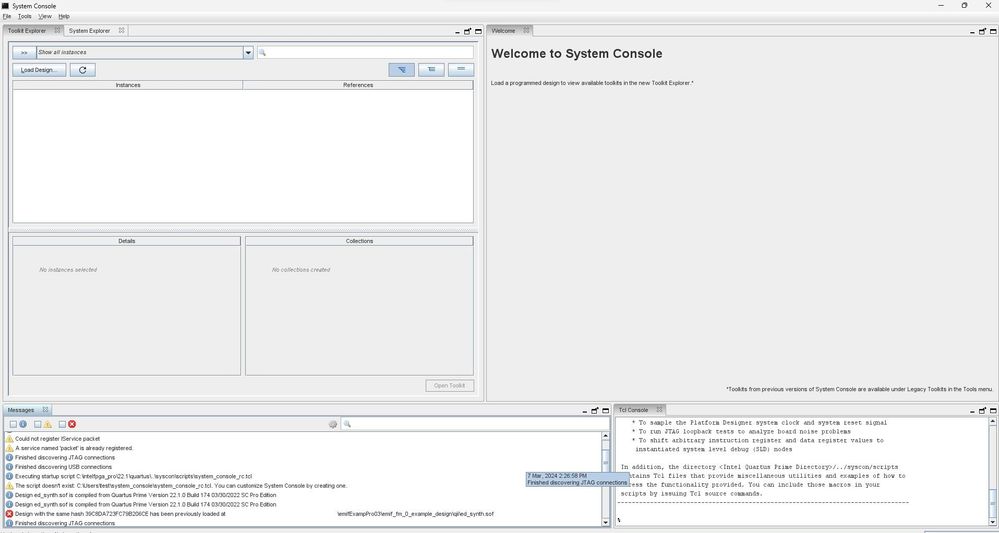Click the Open Toolkit button
999x533 pixels.
pos(450,385)
